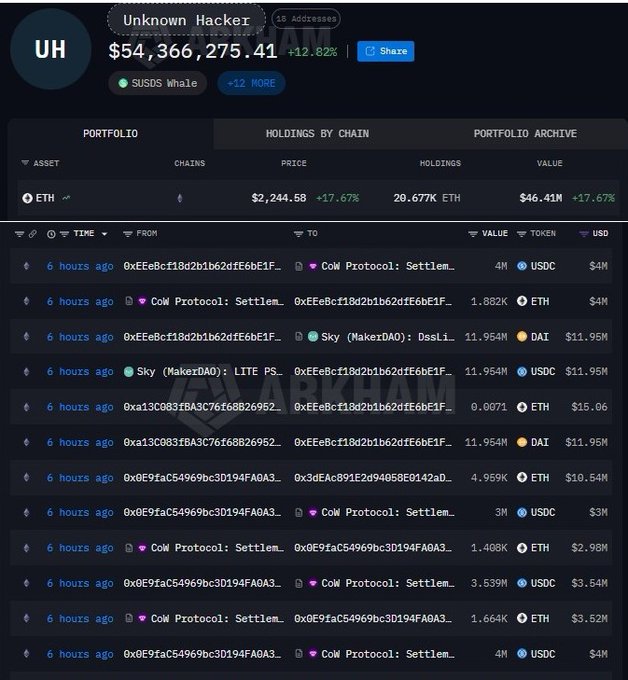This screenshot has height=680, width=628.
Task: Sort portfolio by the VALUE column header
Action: click(x=550, y=163)
